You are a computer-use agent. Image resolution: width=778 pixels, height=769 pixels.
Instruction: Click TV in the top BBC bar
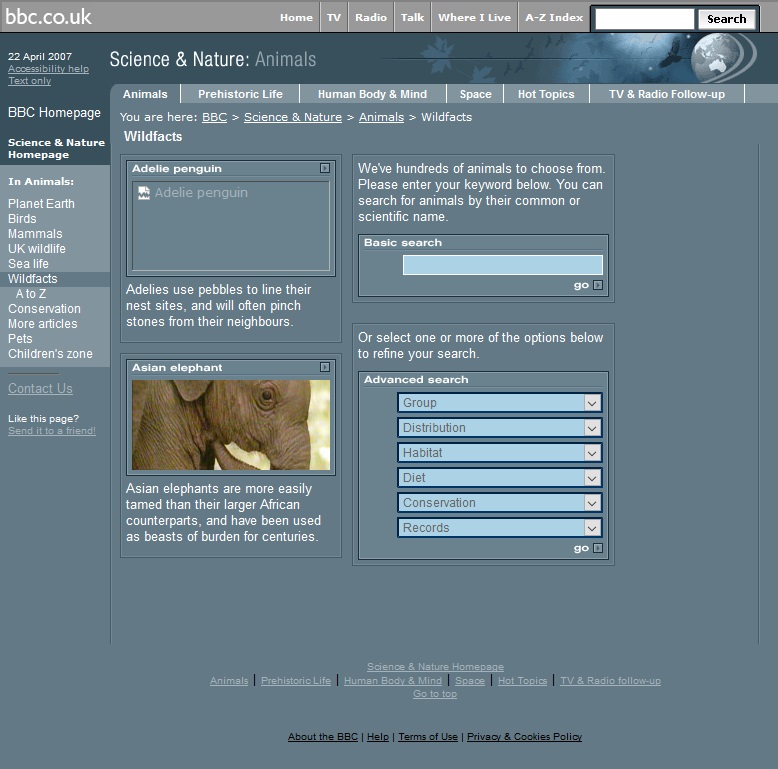(x=334, y=17)
